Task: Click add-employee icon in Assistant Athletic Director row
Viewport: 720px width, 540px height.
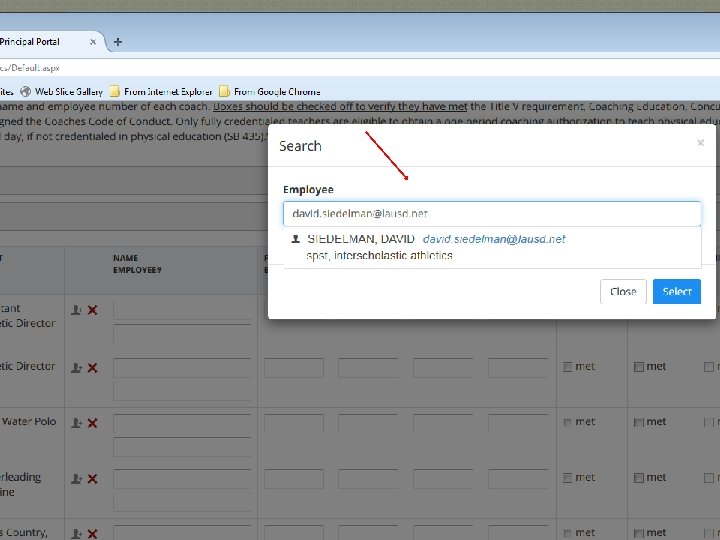Action: point(76,310)
